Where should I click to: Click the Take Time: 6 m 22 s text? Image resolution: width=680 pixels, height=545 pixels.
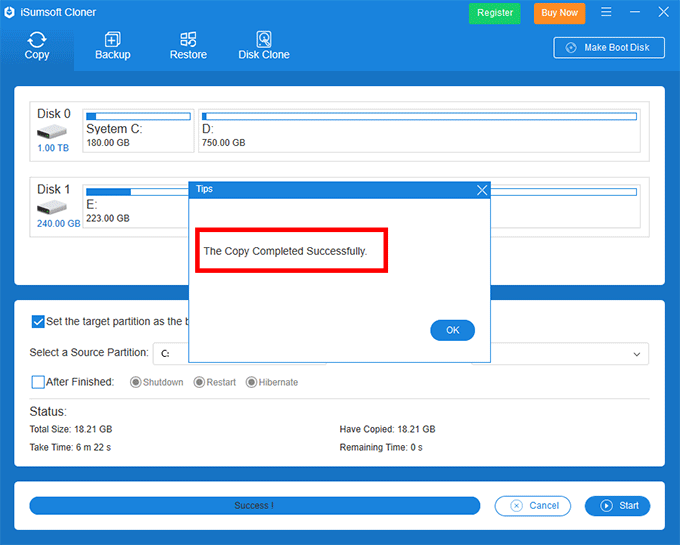coord(70,447)
